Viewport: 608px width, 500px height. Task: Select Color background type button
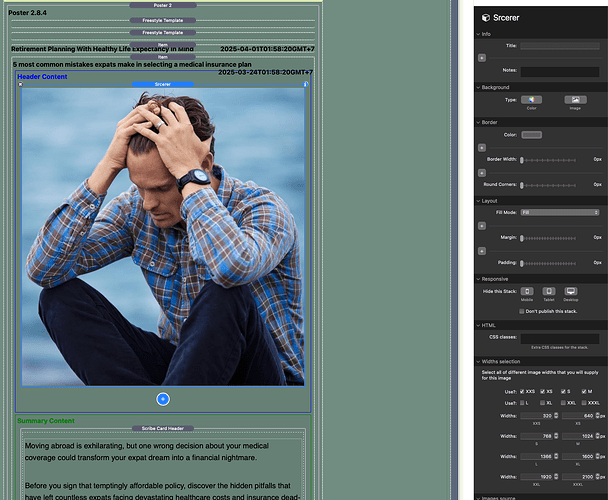[531, 100]
